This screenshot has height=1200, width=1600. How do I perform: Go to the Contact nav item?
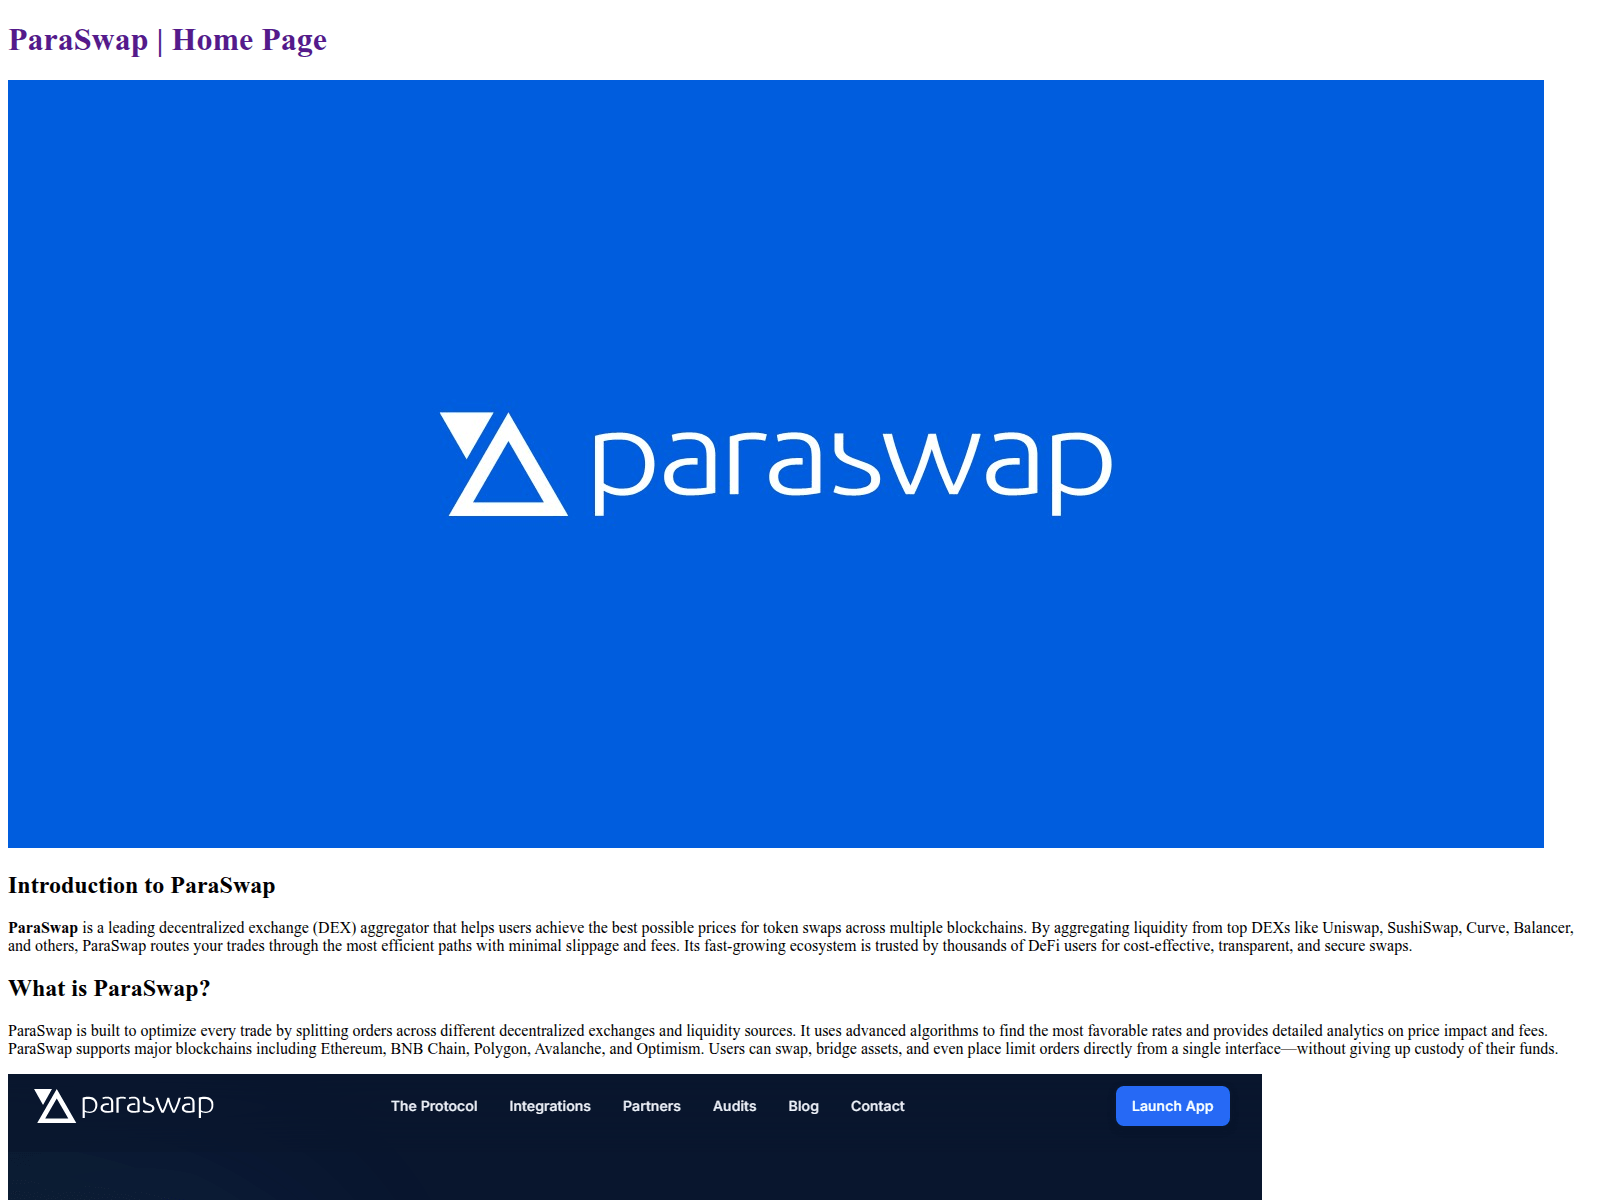[x=877, y=1106]
